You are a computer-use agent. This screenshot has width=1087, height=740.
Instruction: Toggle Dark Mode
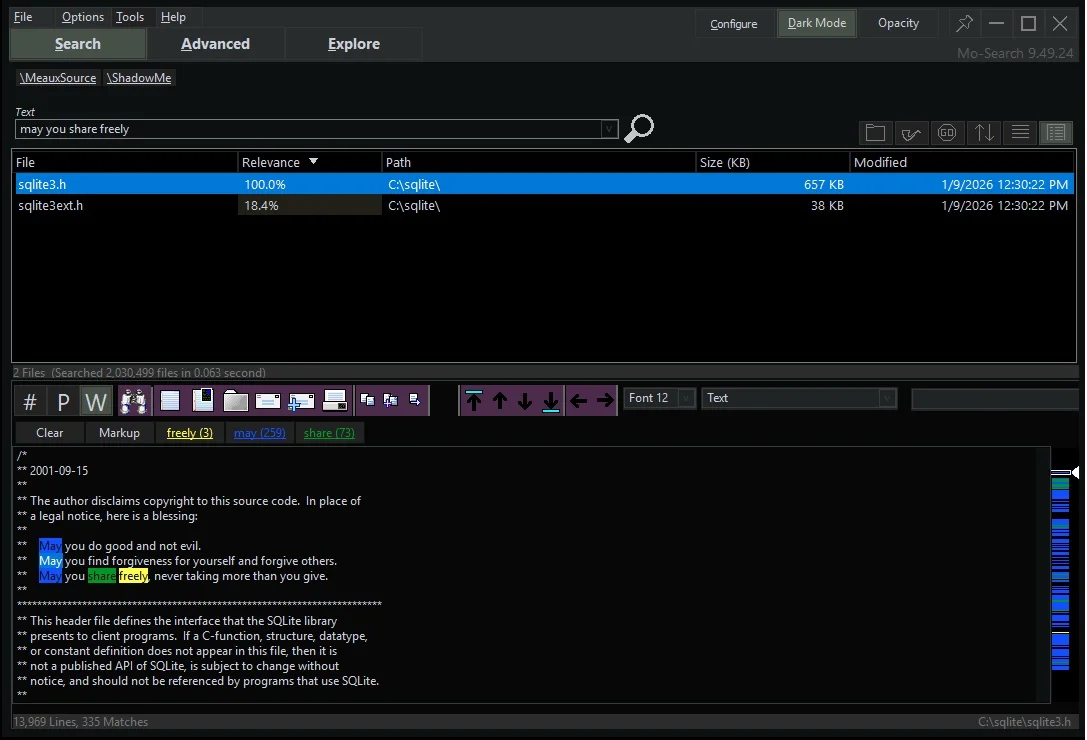tap(816, 22)
